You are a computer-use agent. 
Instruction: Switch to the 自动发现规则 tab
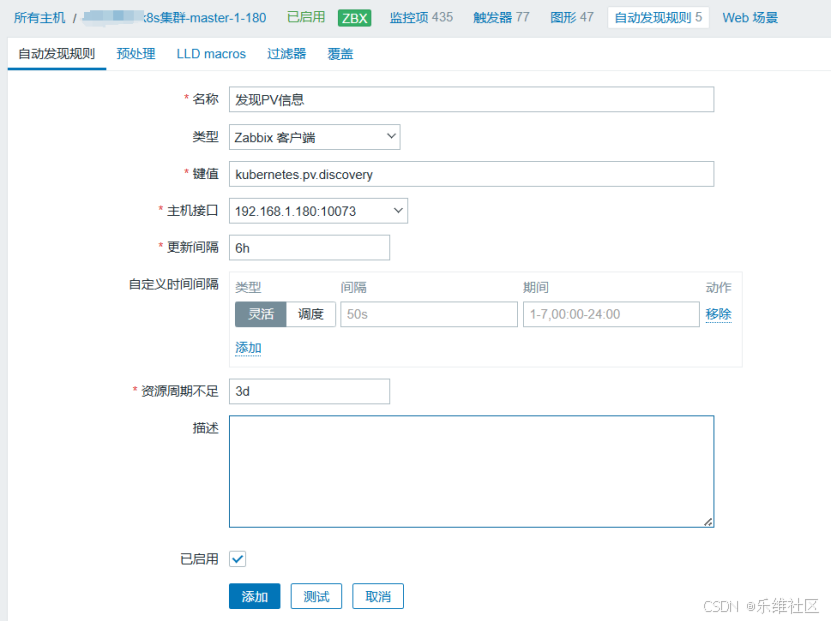(x=57, y=54)
